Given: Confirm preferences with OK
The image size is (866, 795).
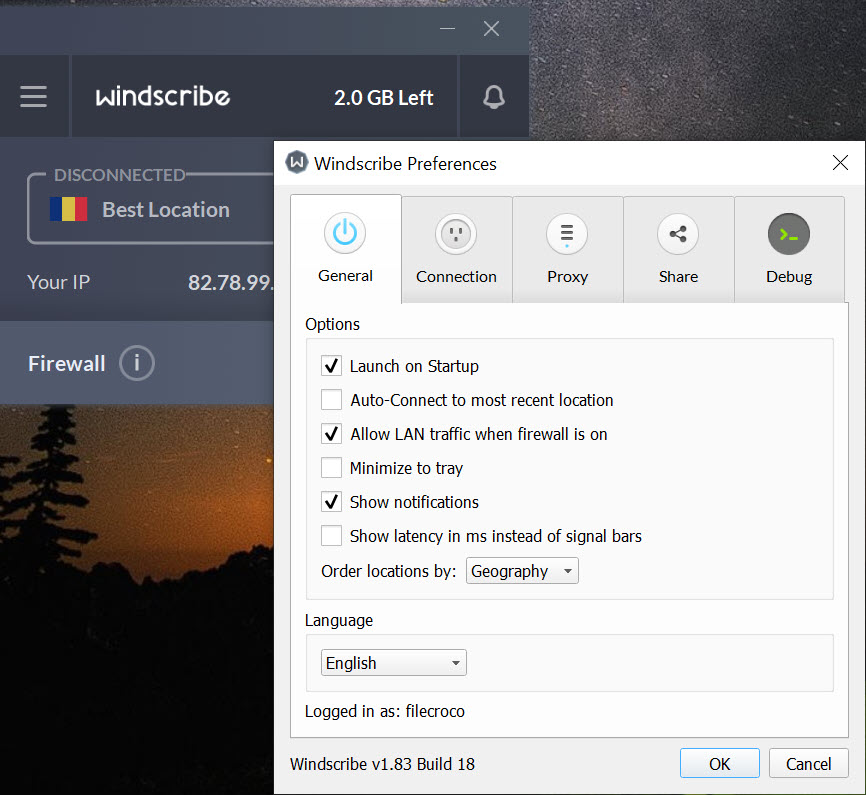Looking at the screenshot, I should pyautogui.click(x=720, y=764).
